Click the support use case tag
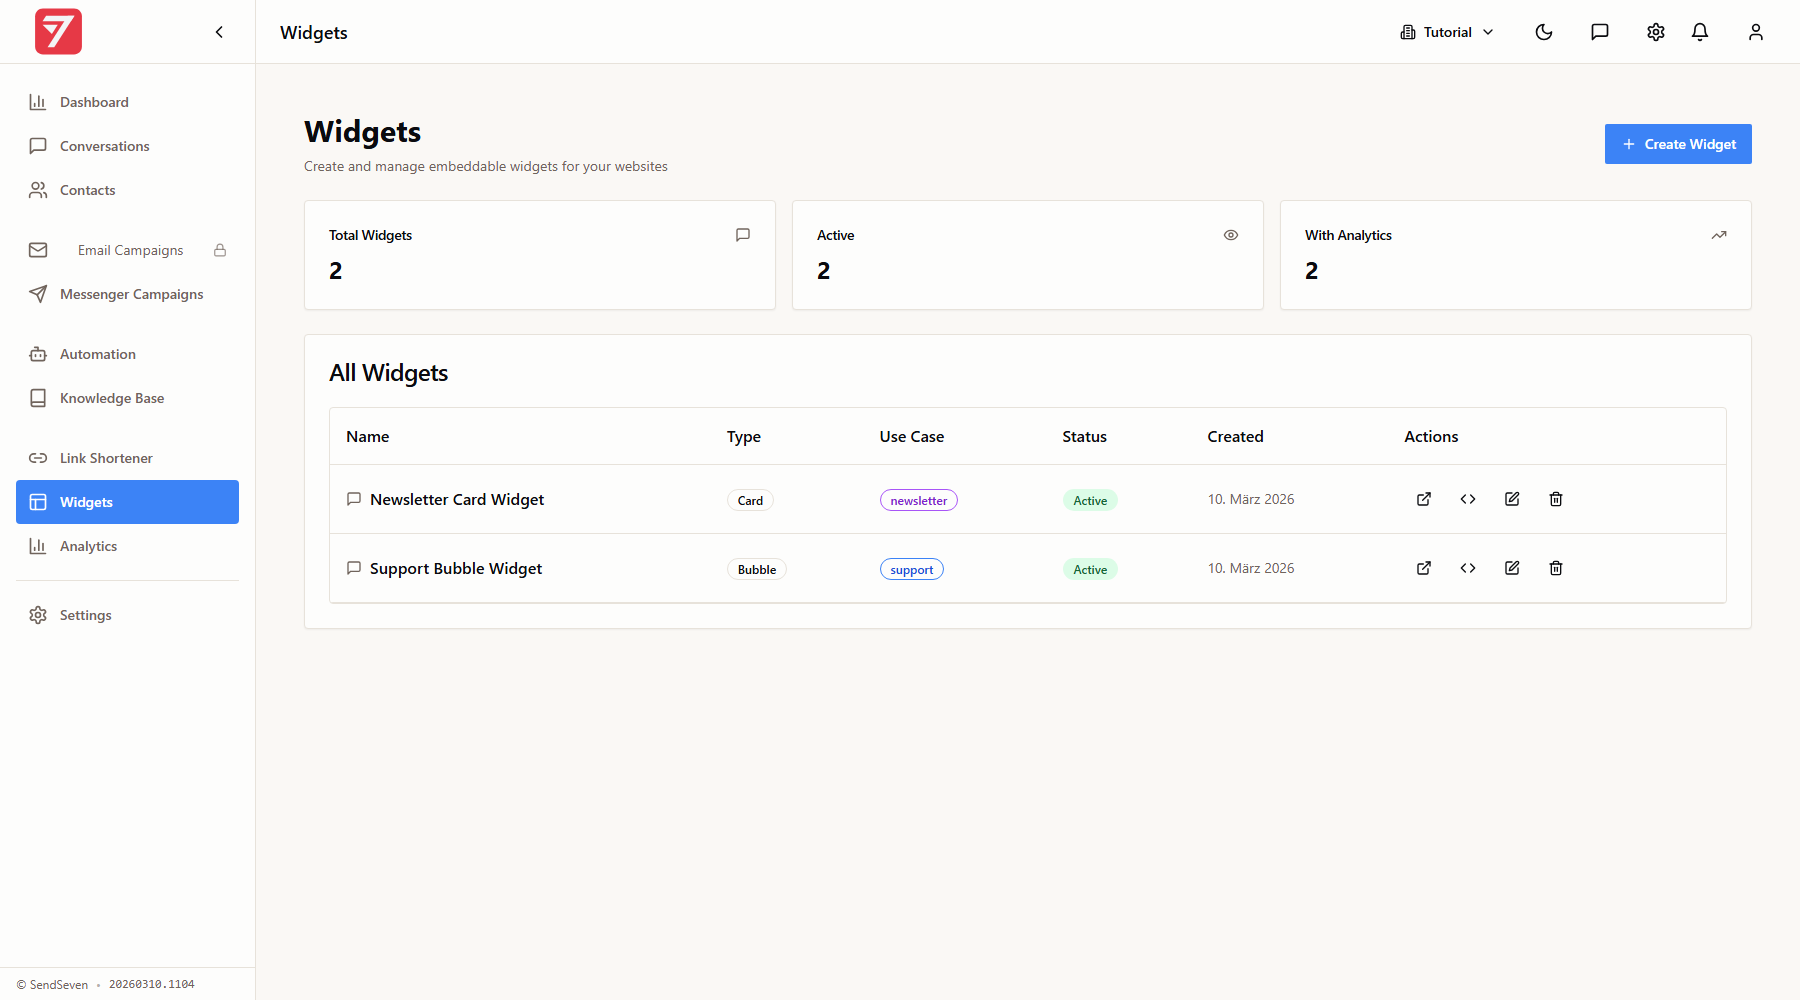 (912, 569)
